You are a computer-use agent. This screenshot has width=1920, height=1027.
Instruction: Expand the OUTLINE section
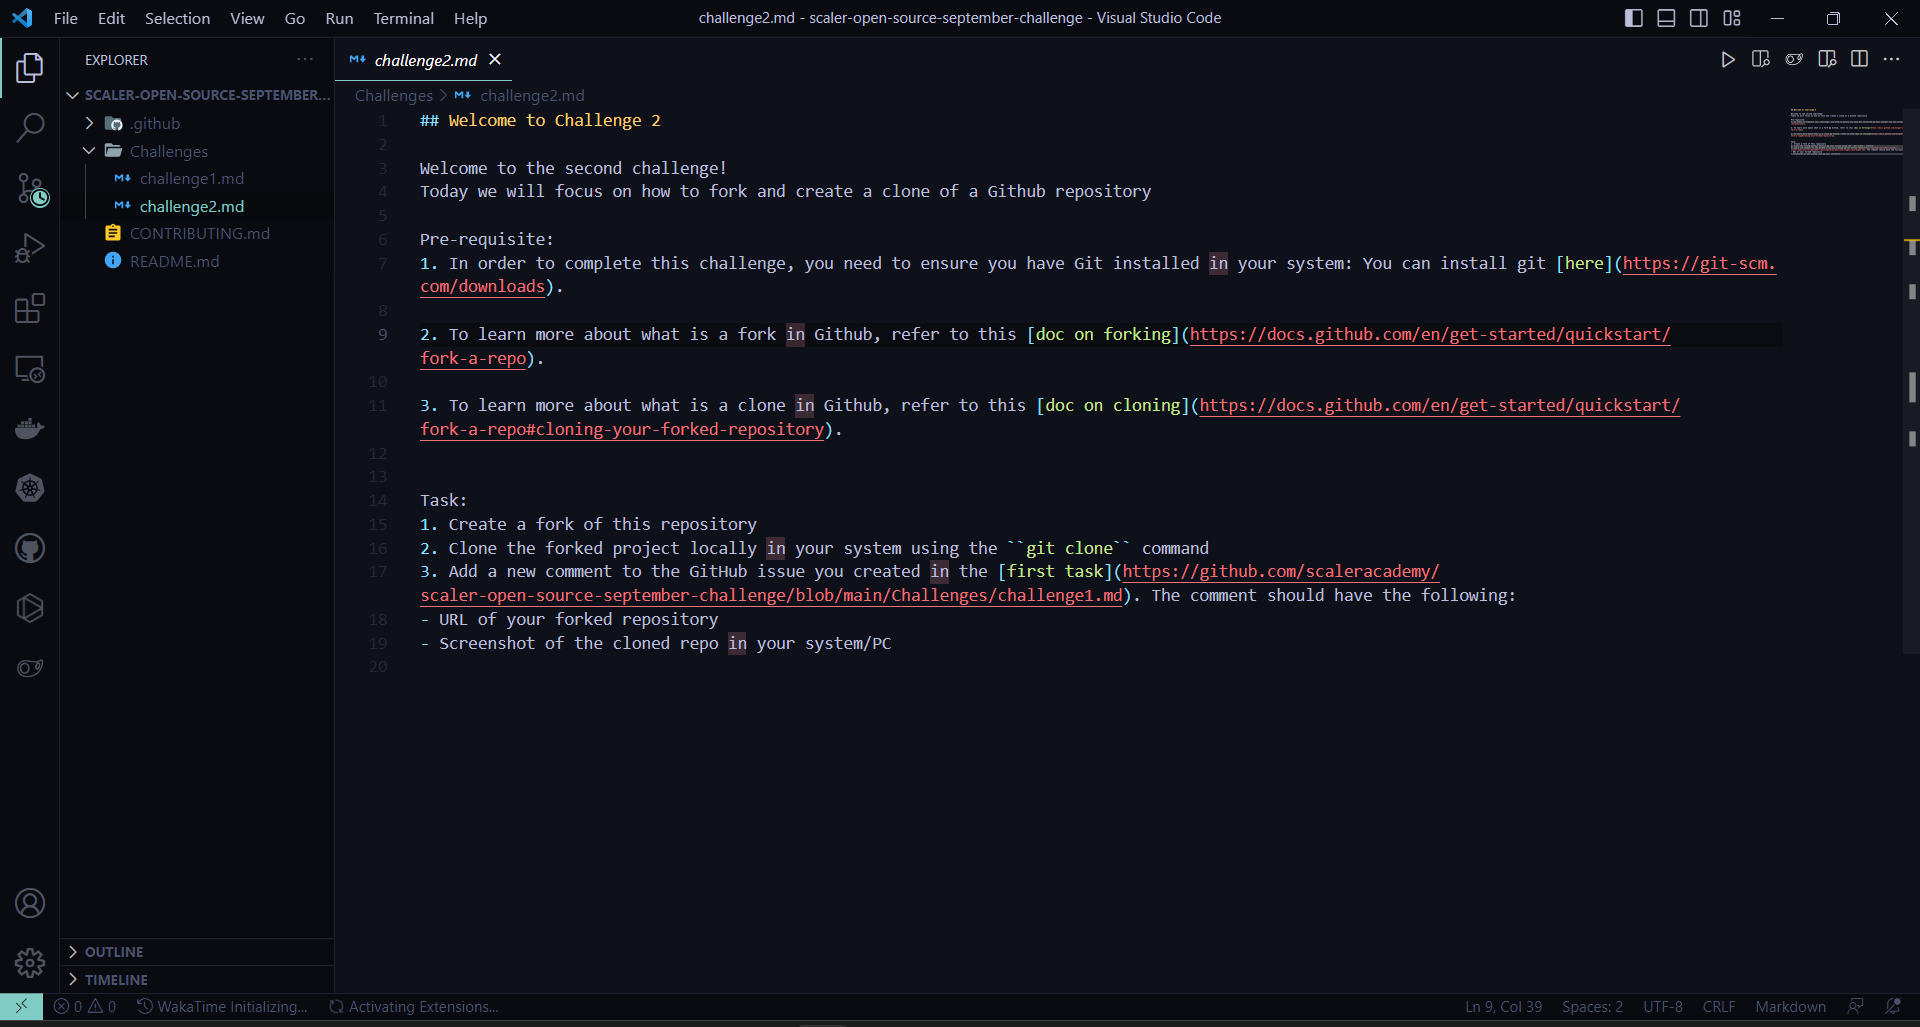pyautogui.click(x=115, y=951)
